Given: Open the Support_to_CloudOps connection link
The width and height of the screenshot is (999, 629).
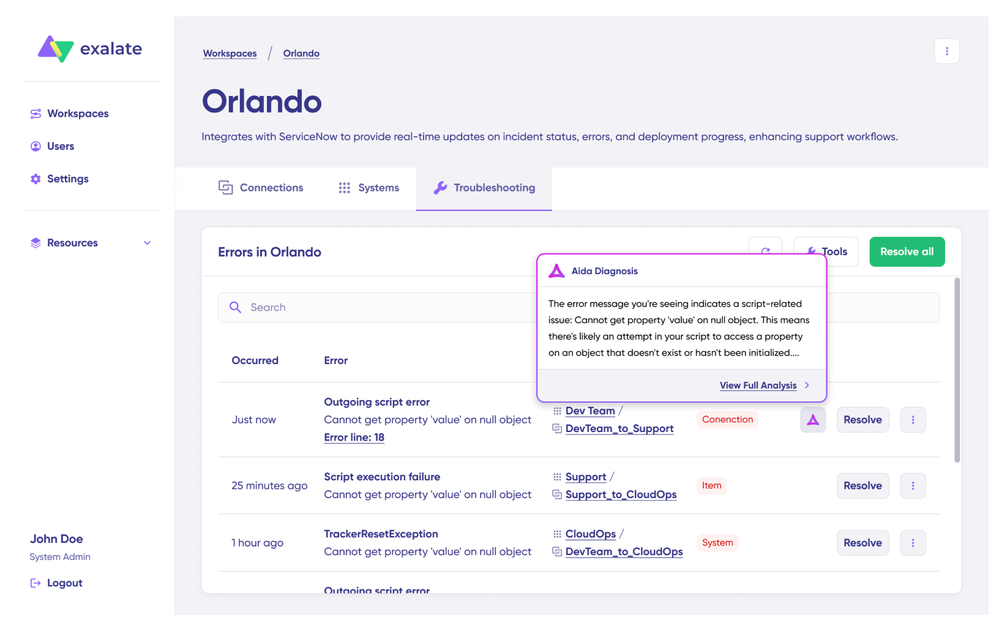Looking at the screenshot, I should [x=621, y=495].
